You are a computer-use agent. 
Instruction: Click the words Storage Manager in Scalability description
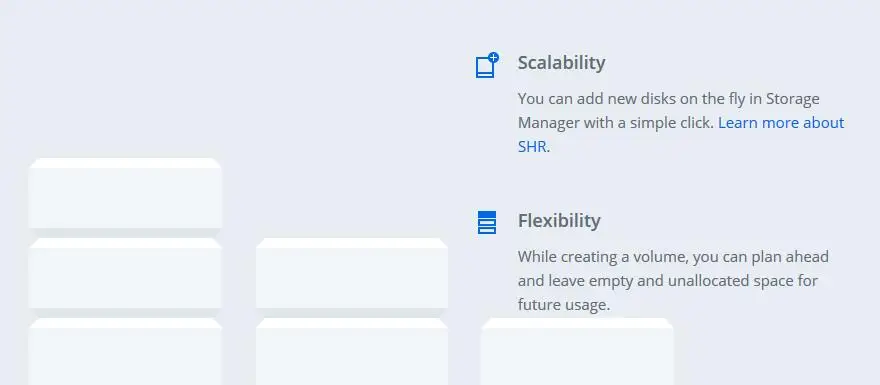(x=668, y=111)
